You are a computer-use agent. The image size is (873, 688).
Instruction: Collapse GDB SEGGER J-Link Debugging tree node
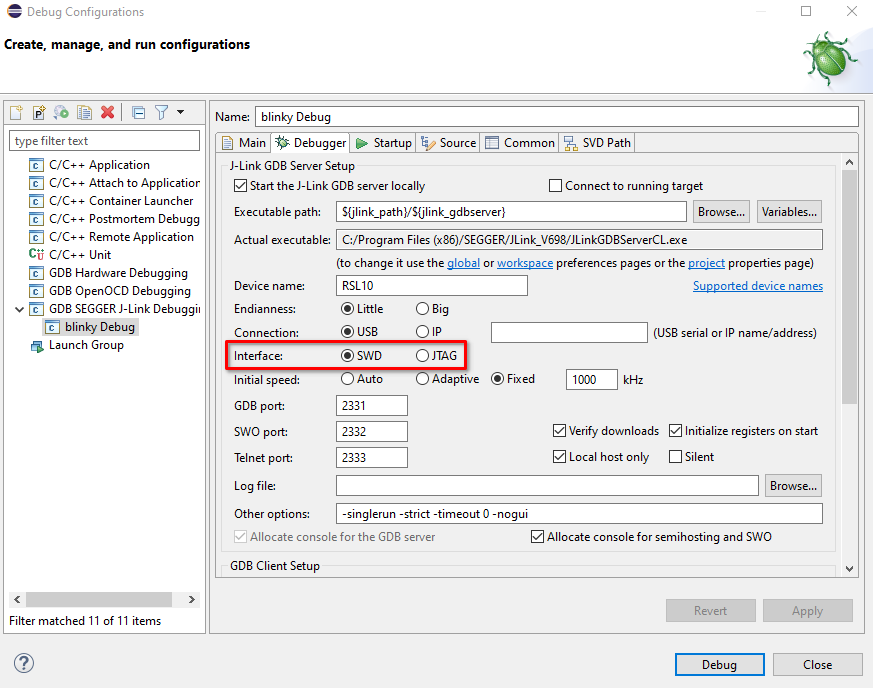click(x=21, y=309)
